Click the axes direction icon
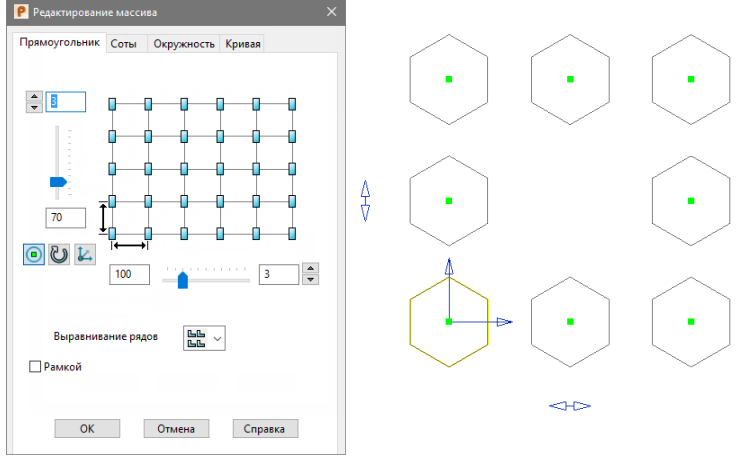This screenshot has width=750, height=457. pos(85,255)
